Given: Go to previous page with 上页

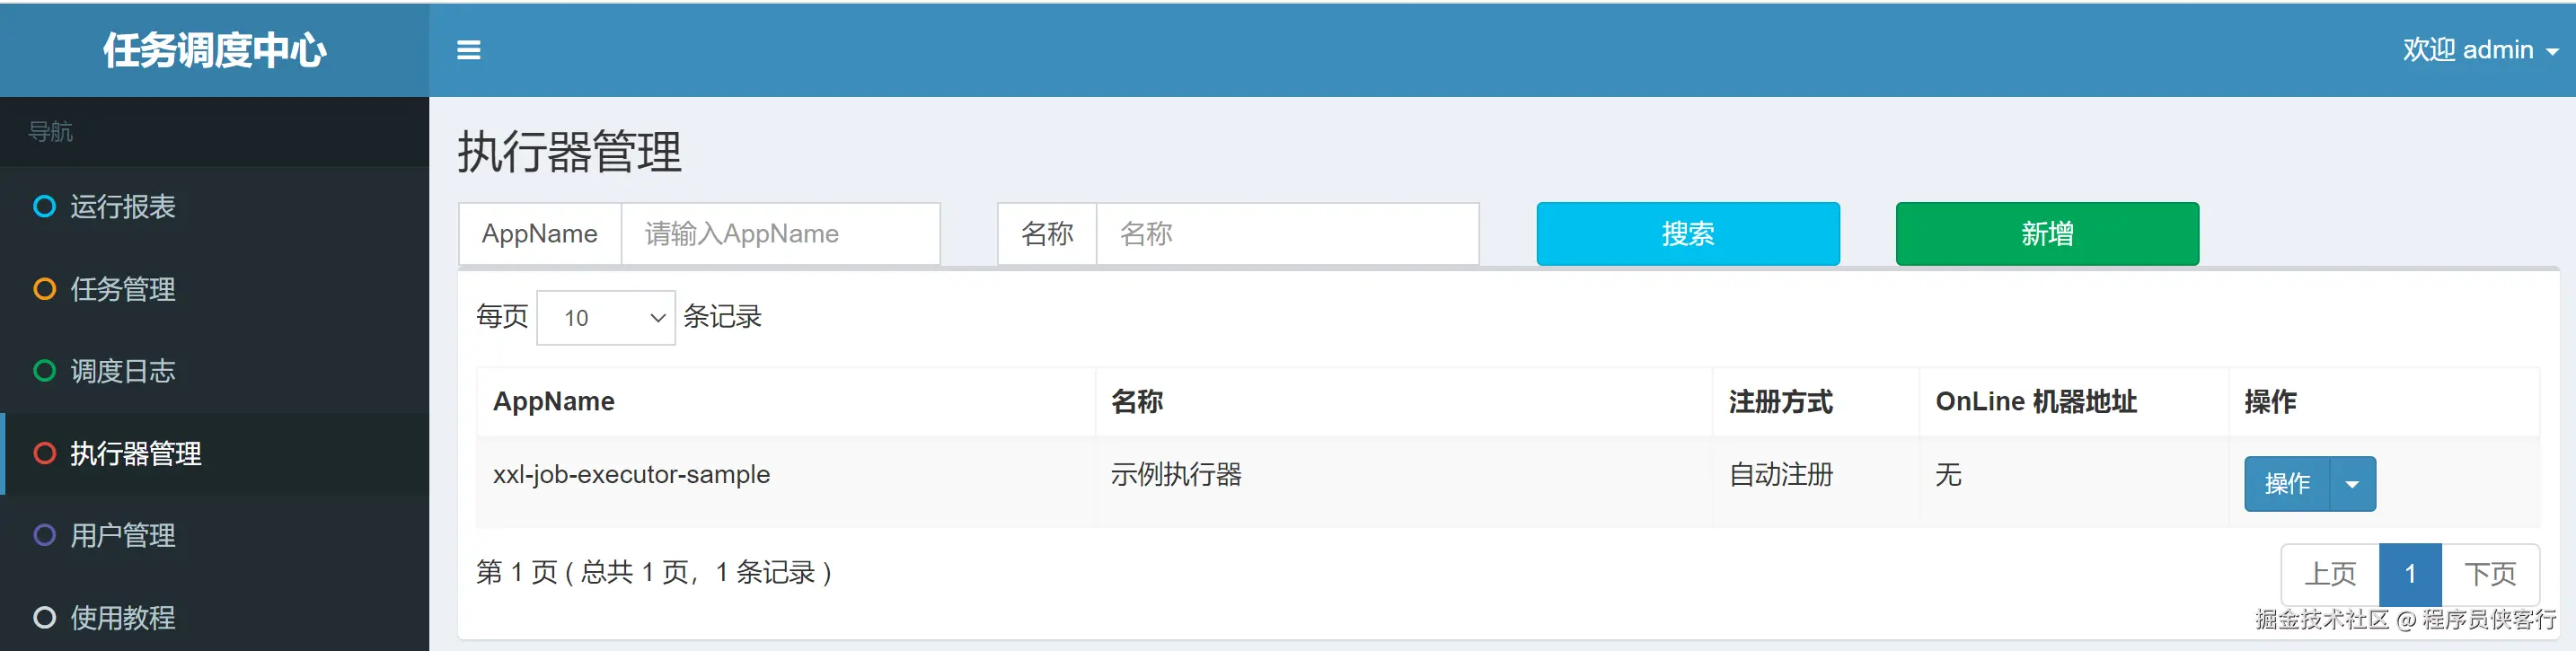Looking at the screenshot, I should pos(2330,574).
